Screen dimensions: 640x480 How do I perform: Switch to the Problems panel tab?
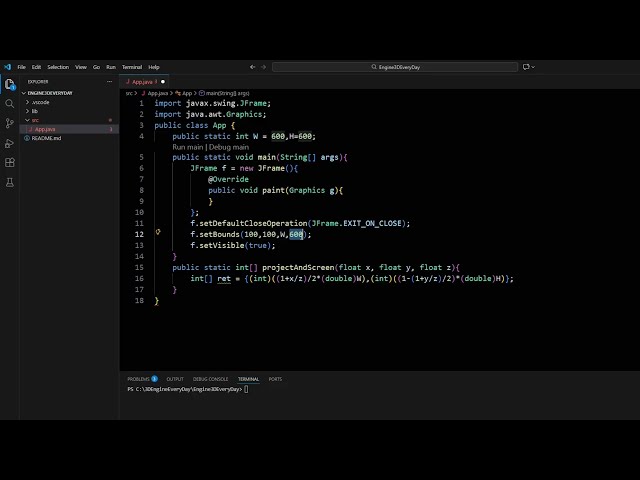(x=142, y=379)
